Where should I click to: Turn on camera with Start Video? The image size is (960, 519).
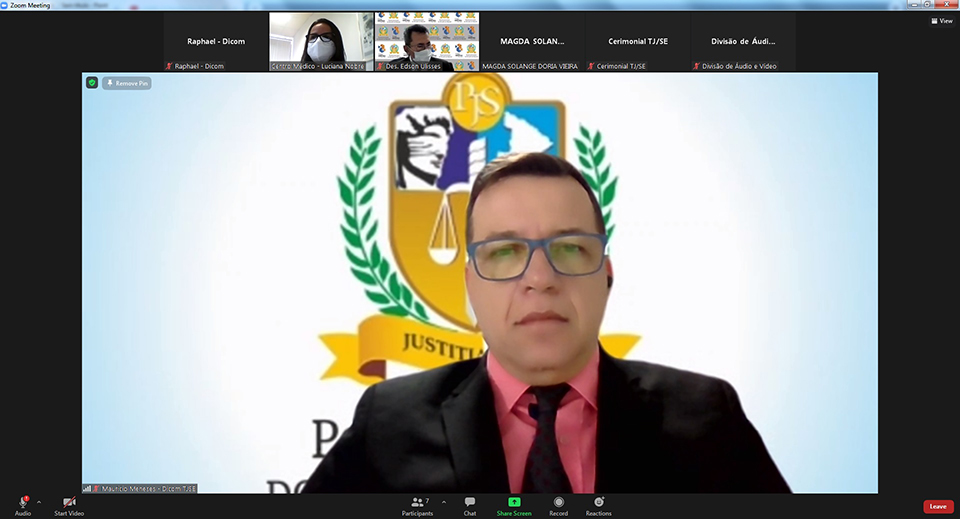click(69, 502)
